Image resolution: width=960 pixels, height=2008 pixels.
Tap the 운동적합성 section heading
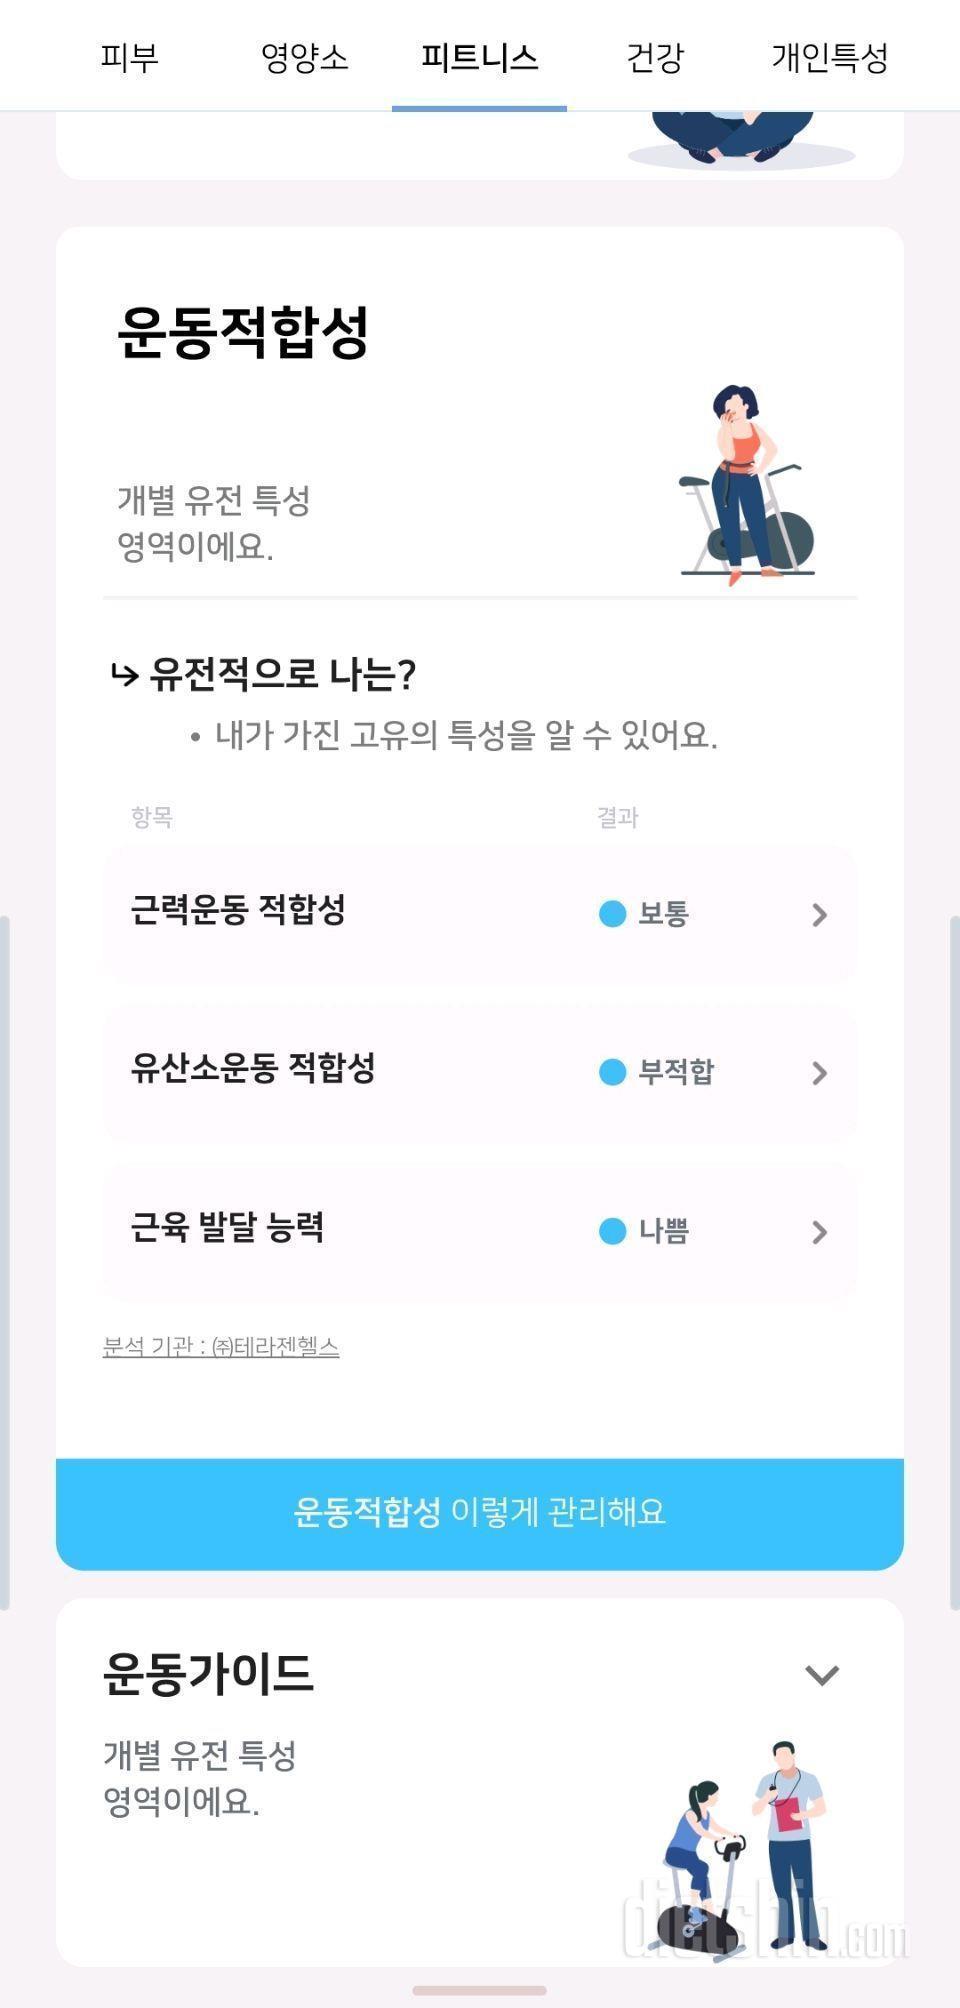pyautogui.click(x=244, y=332)
